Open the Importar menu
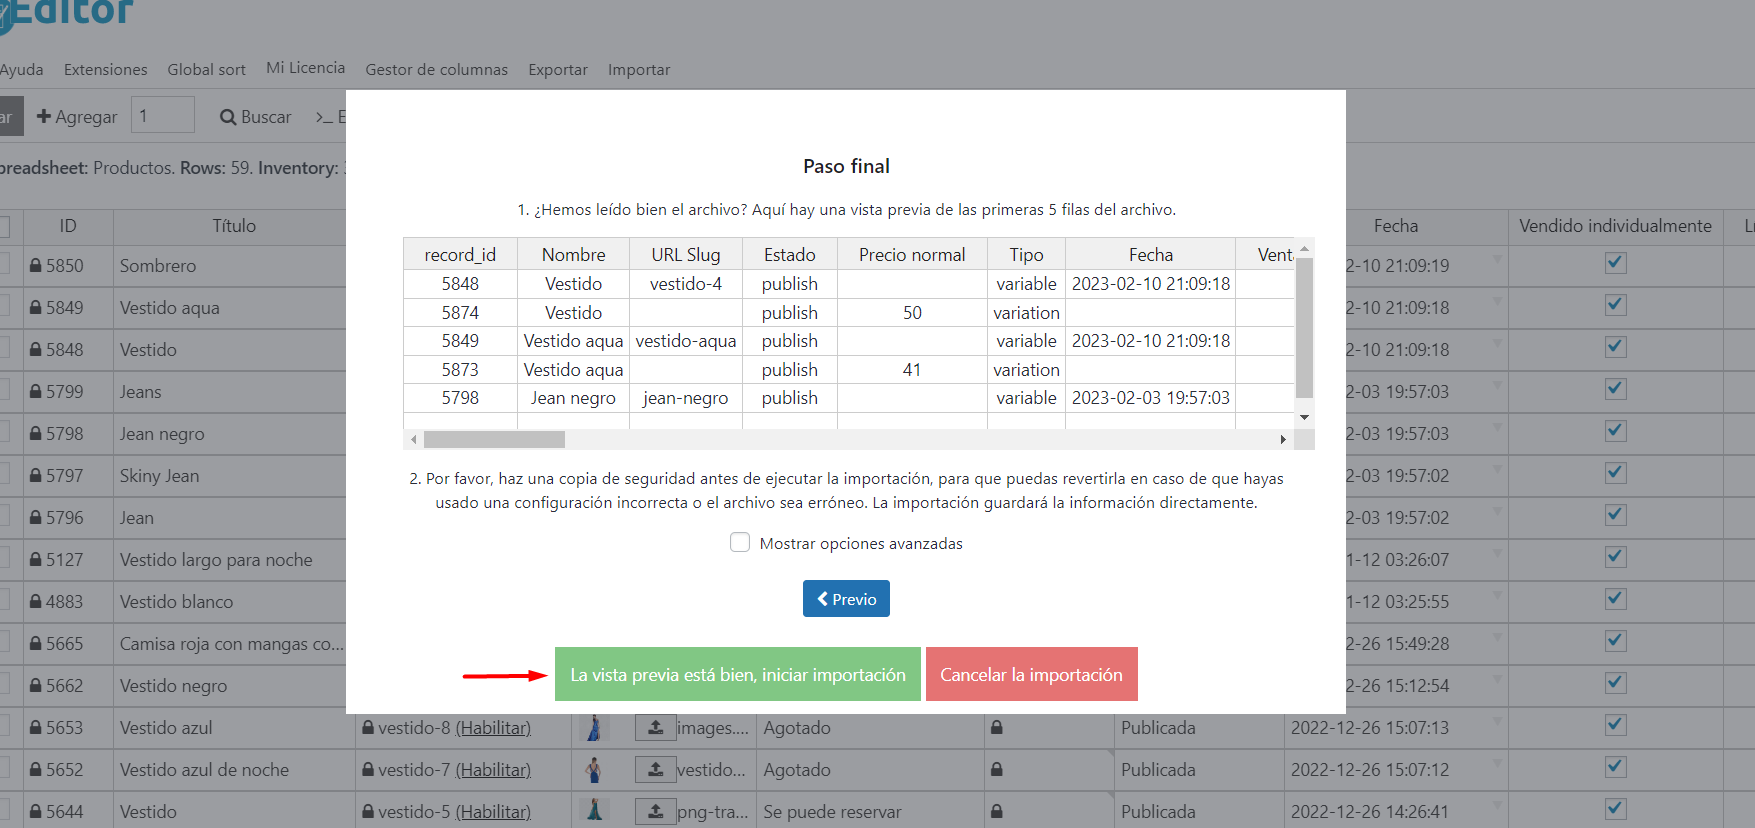Viewport: 1755px width, 828px height. click(x=638, y=70)
